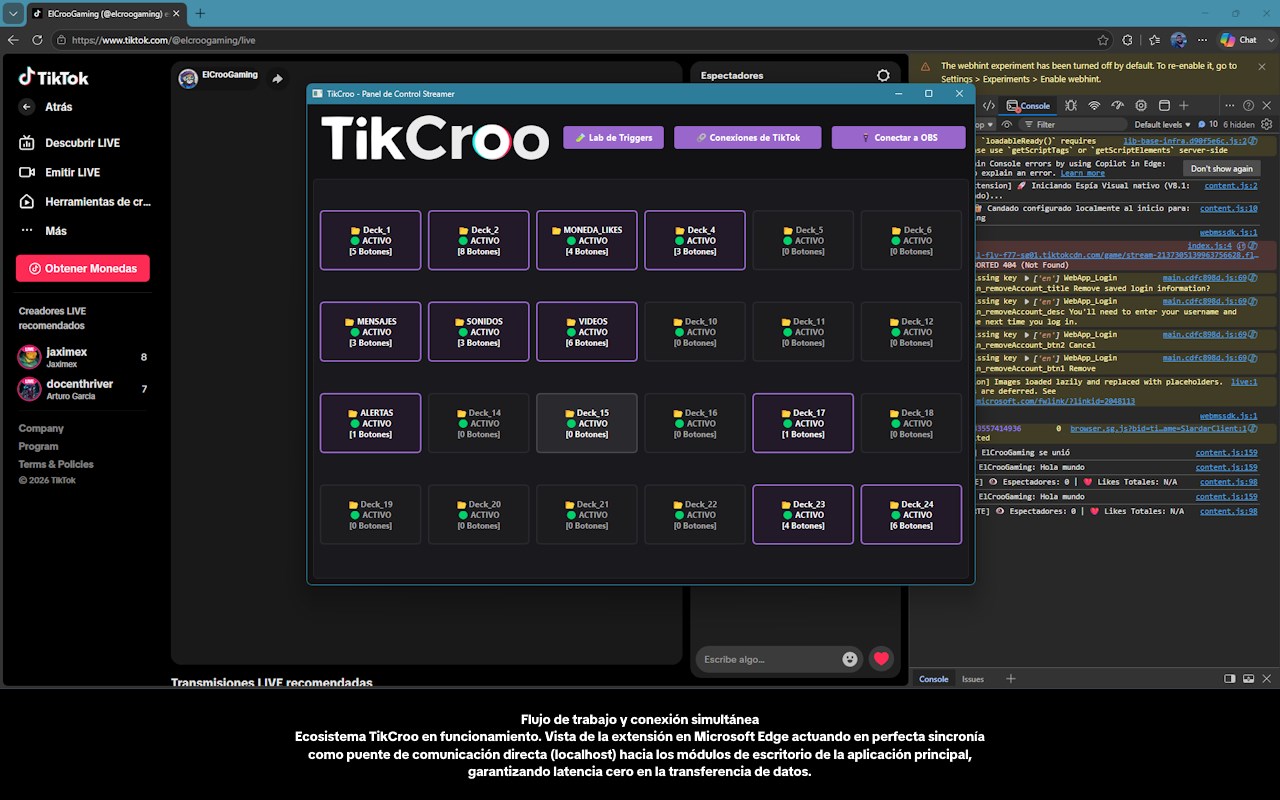Click the Edge profile avatar
The height and width of the screenshot is (800, 1280).
click(x=1179, y=40)
